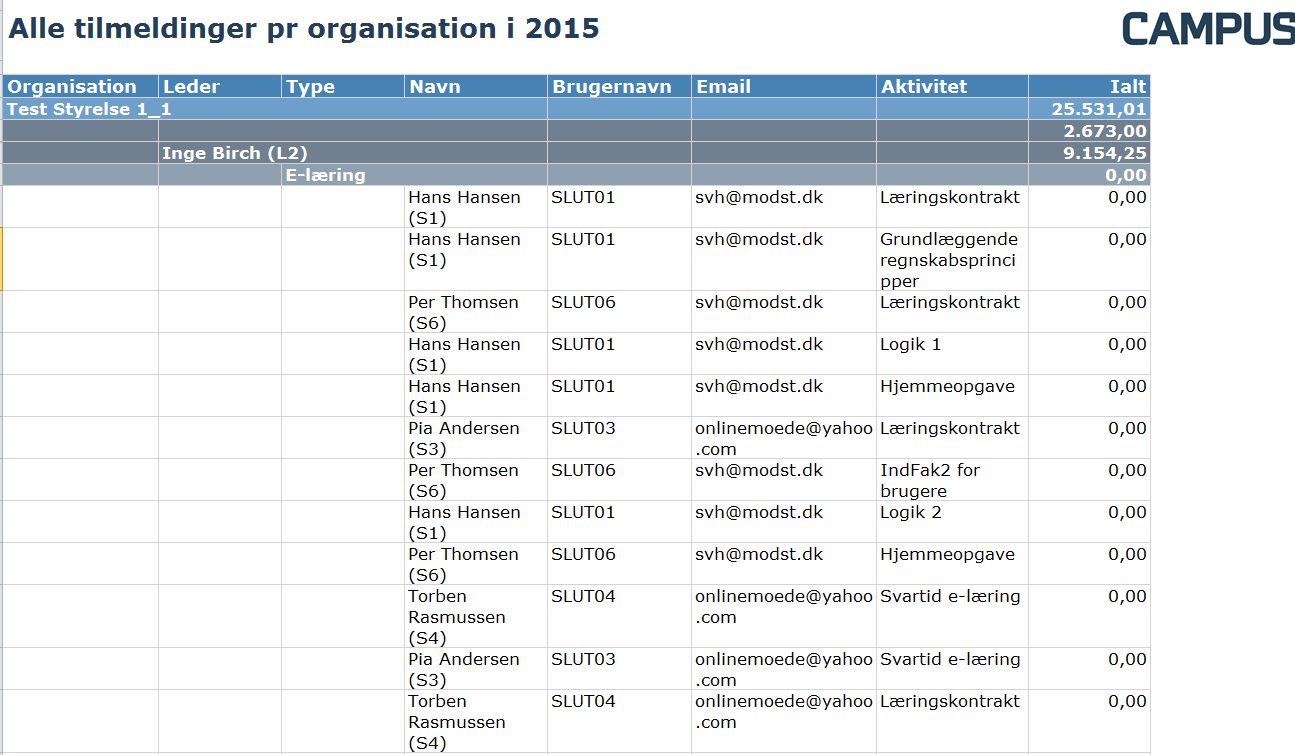The width and height of the screenshot is (1295, 755).
Task: Click the Logik 1 activity cell
Action: [952, 354]
